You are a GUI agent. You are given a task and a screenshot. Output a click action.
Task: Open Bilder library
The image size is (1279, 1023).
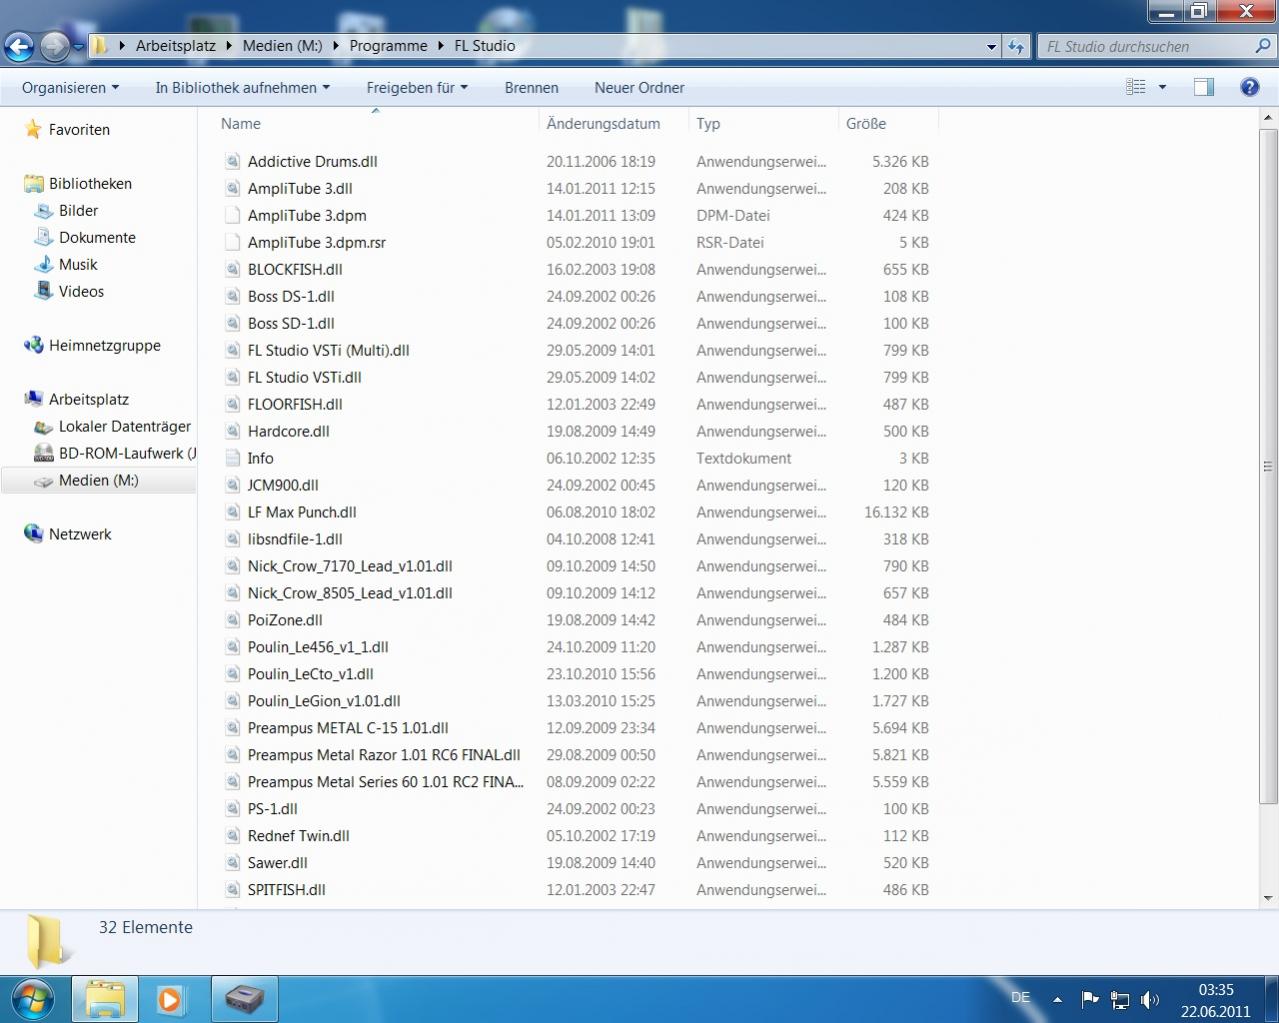coord(78,210)
